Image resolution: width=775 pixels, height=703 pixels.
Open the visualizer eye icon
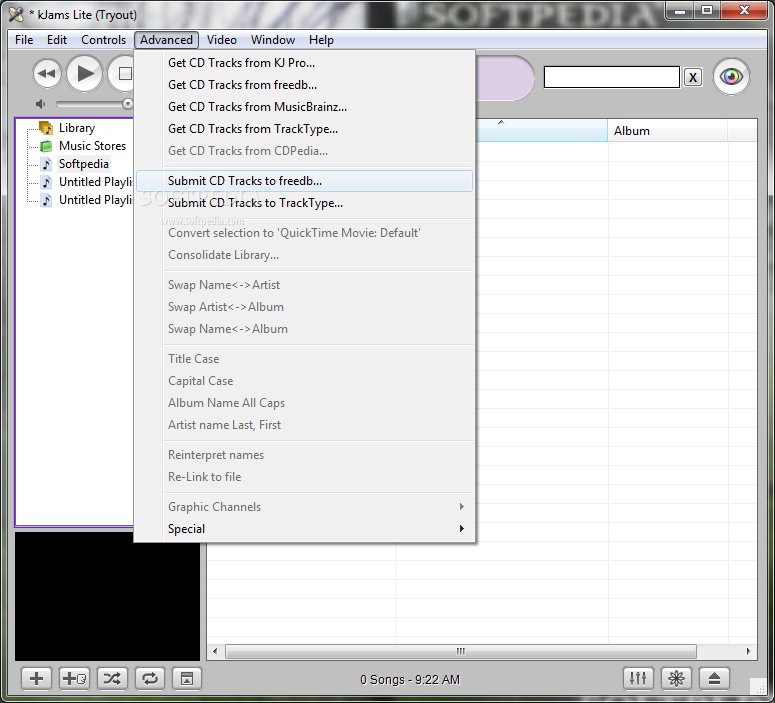click(x=731, y=77)
